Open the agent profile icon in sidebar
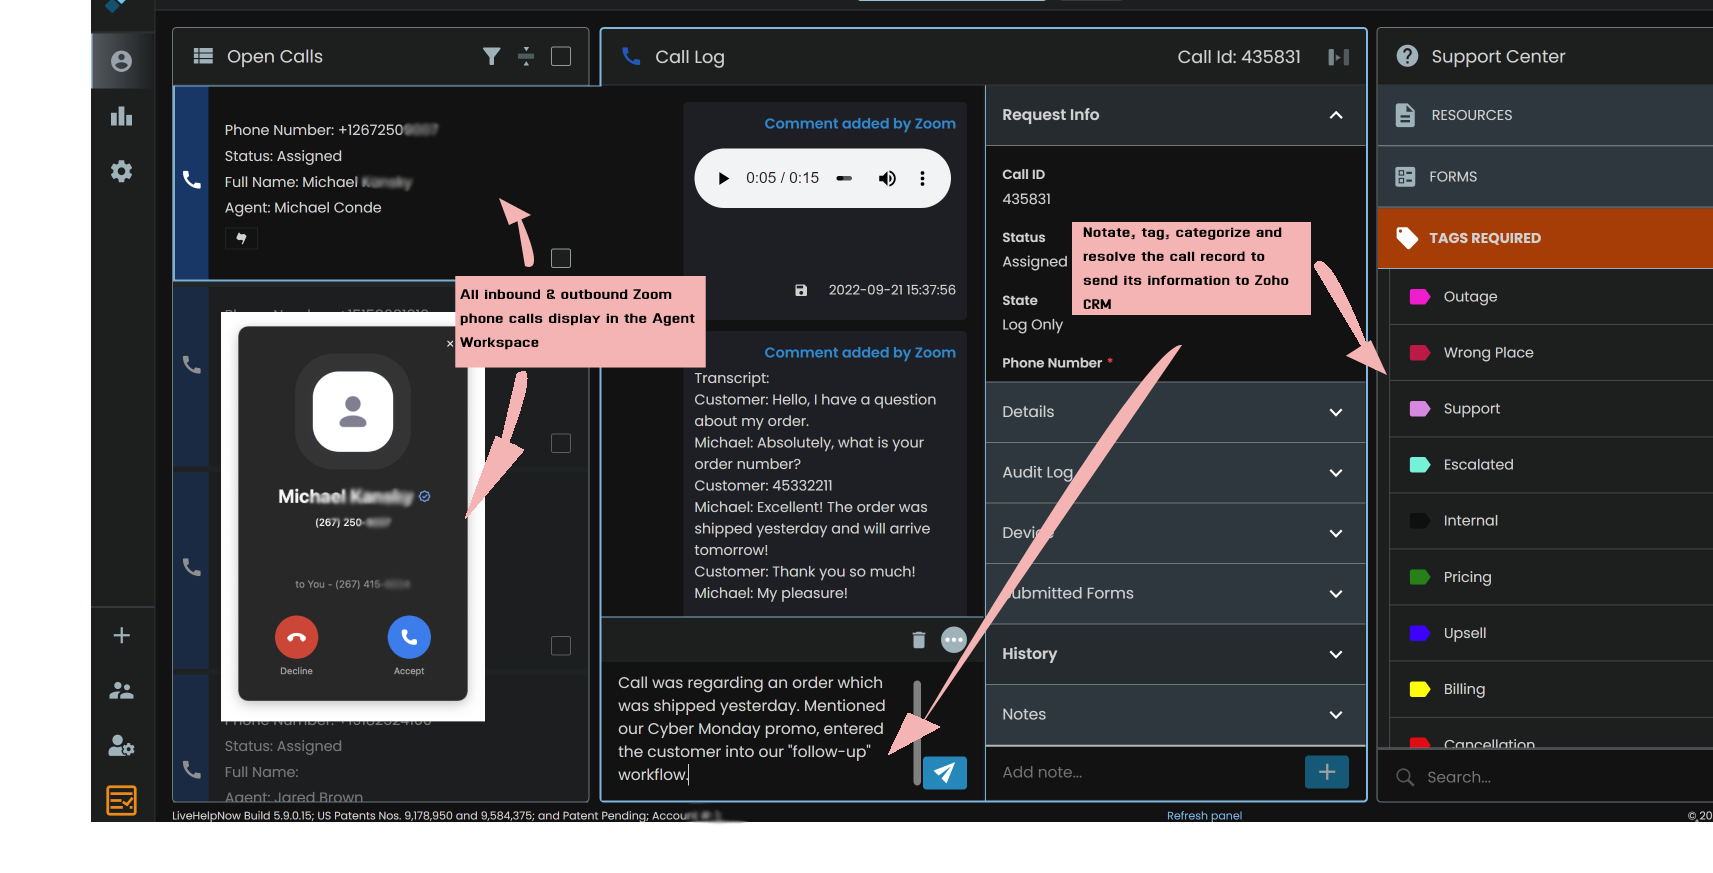 121,61
